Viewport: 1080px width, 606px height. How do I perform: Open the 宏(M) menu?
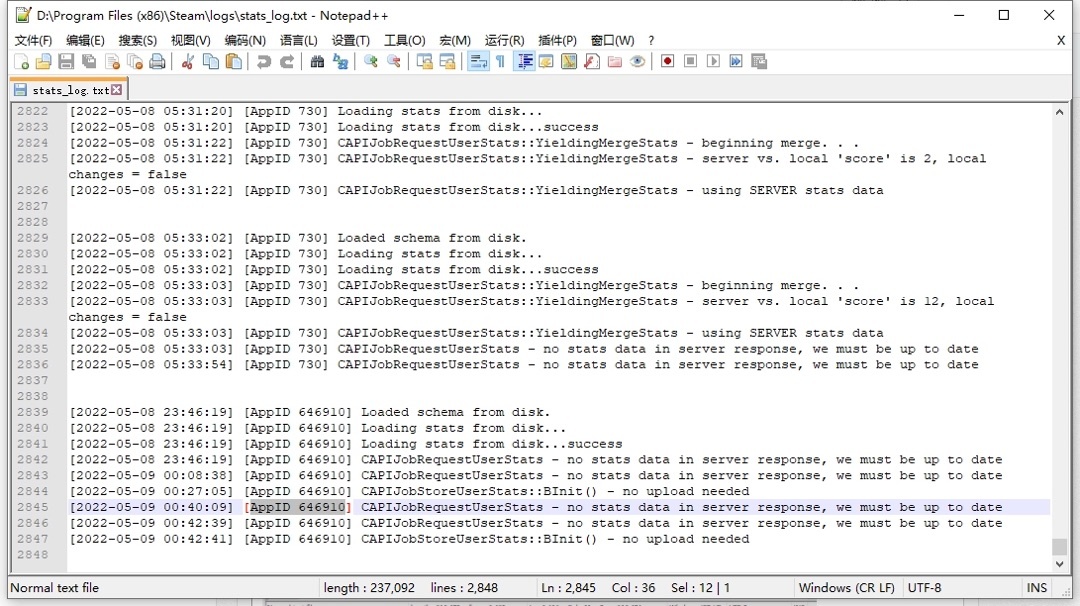coord(455,41)
